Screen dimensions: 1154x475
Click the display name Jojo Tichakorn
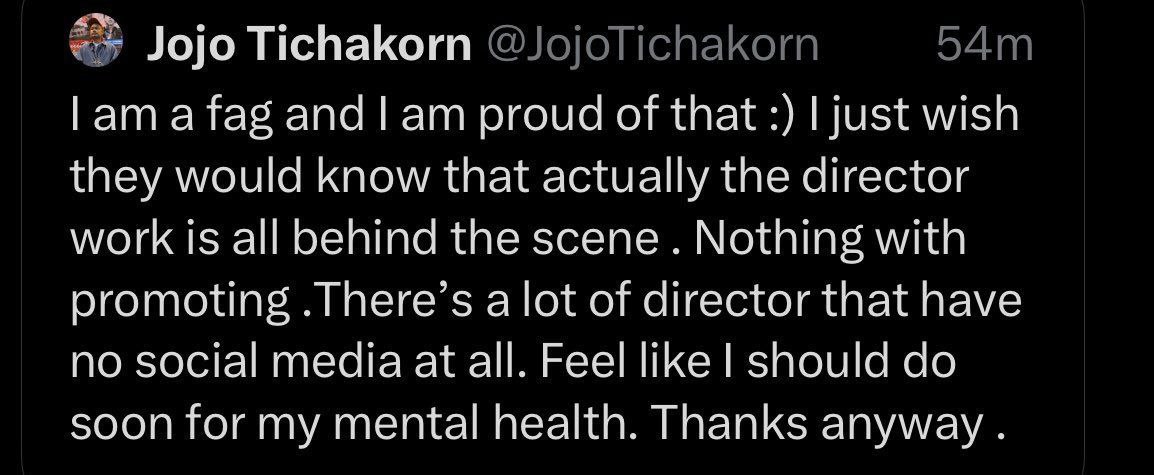[x=308, y=46]
